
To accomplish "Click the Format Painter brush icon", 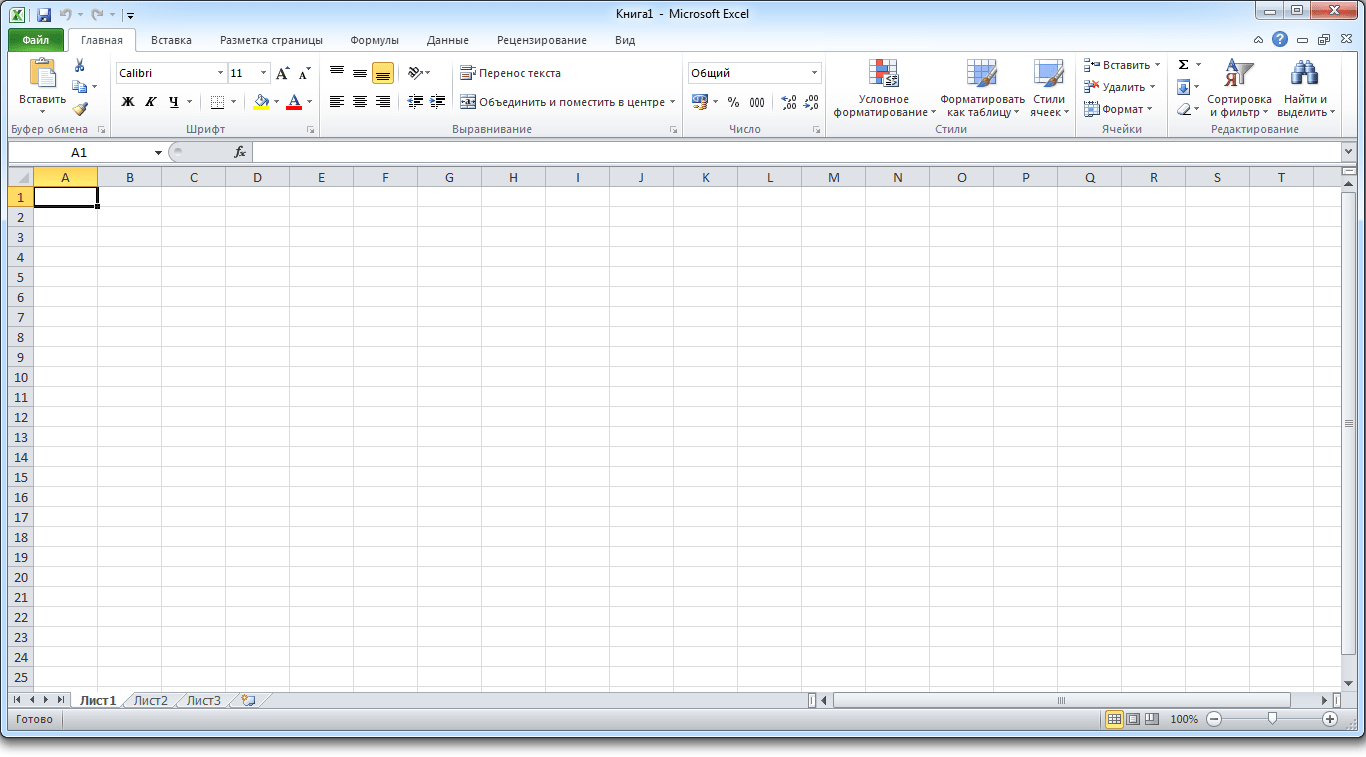I will click(80, 109).
